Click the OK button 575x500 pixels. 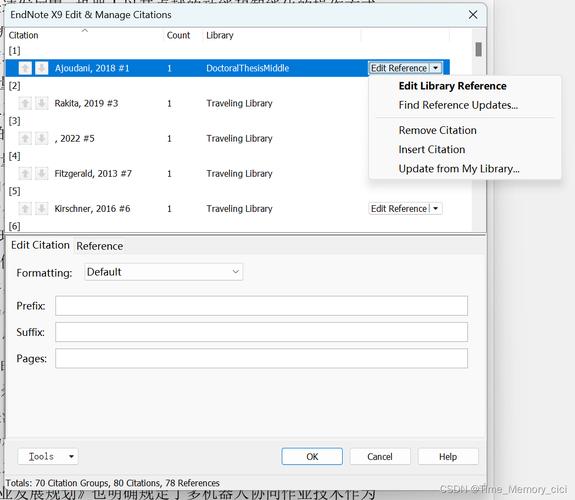(312, 456)
